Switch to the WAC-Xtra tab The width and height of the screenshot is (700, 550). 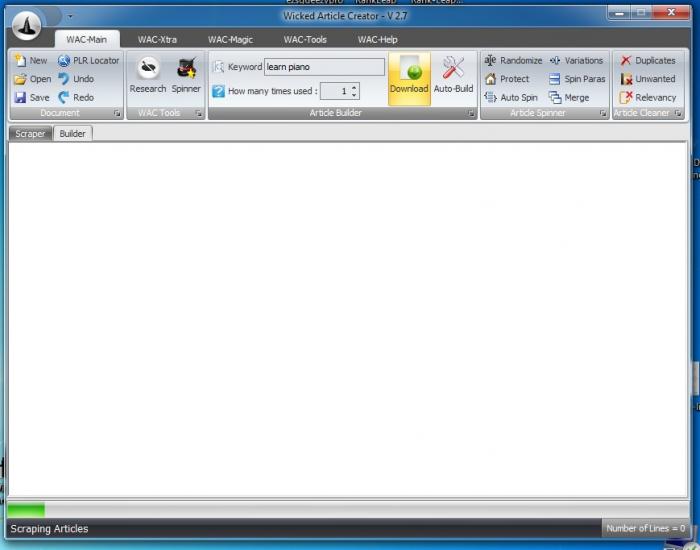[x=157, y=39]
